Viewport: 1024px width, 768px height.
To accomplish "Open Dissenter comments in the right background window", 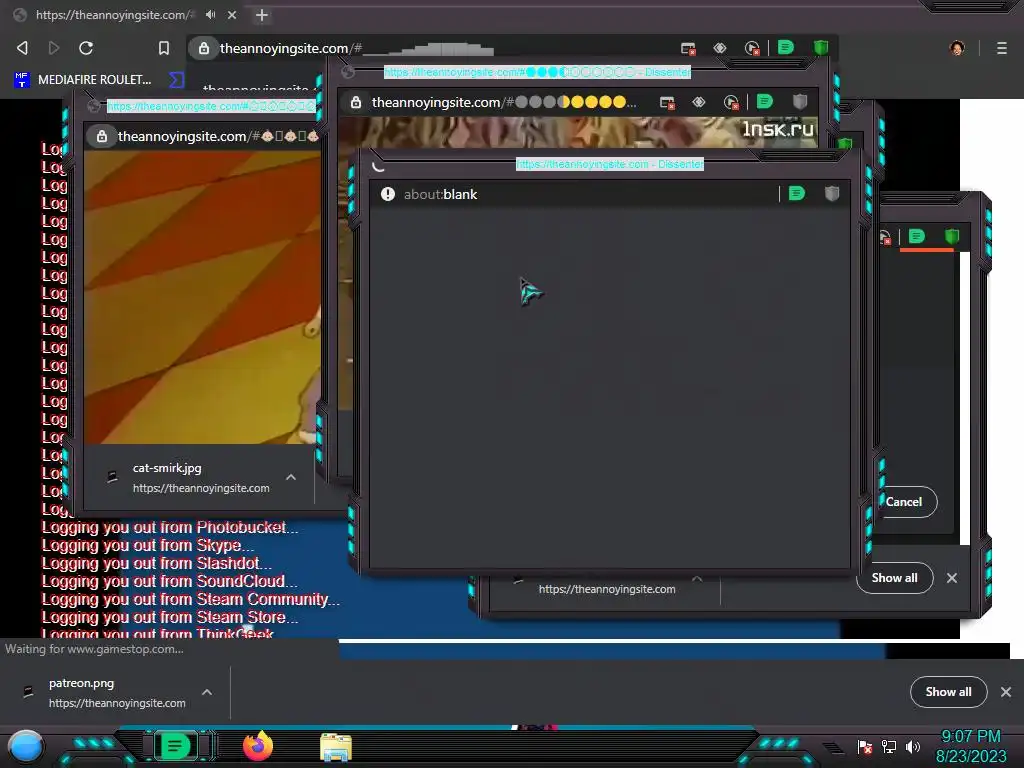I will (917, 236).
